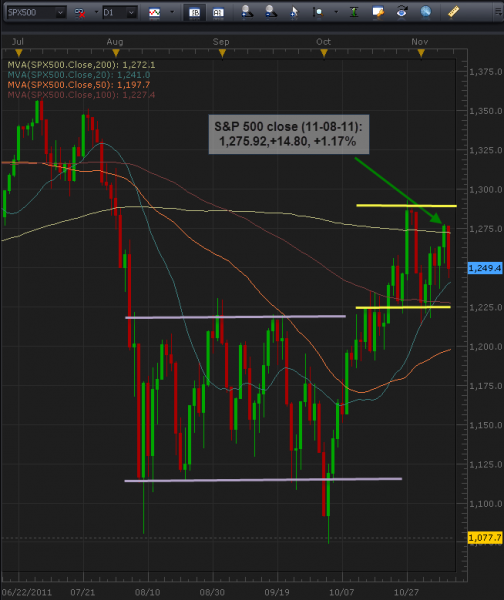Click the 07/21 date axis label

[83, 593]
